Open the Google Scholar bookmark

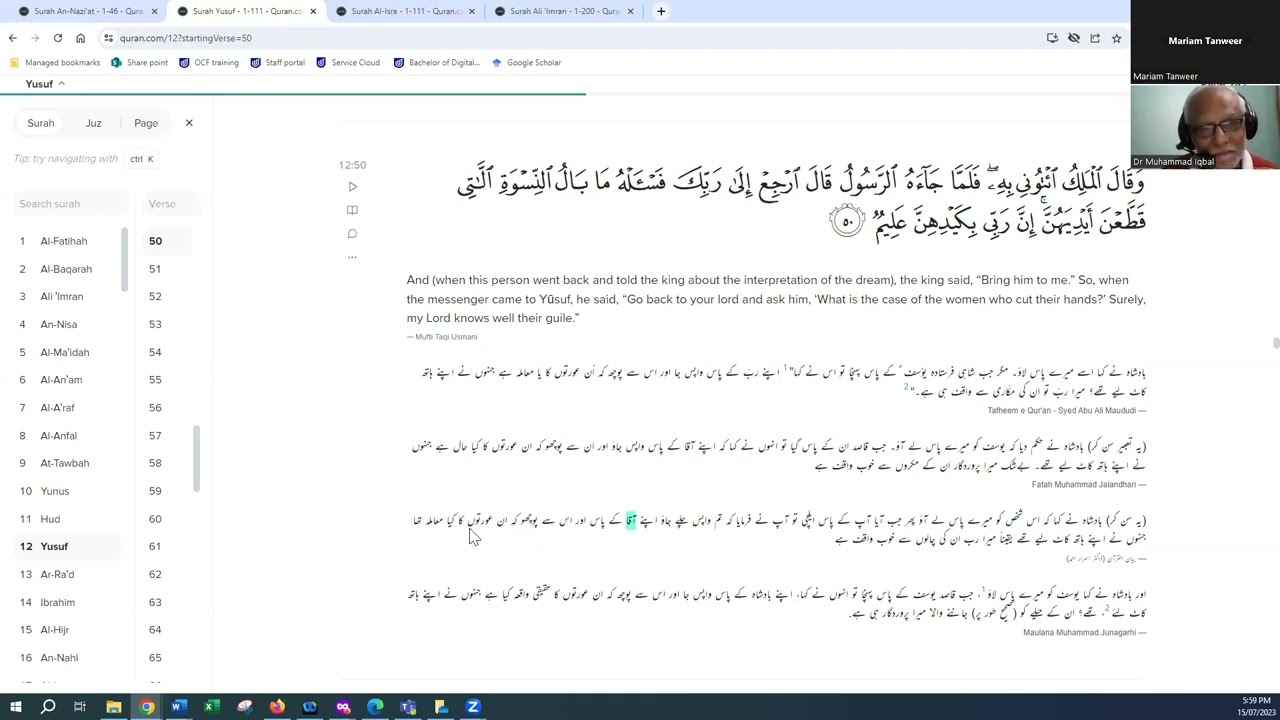(525, 62)
